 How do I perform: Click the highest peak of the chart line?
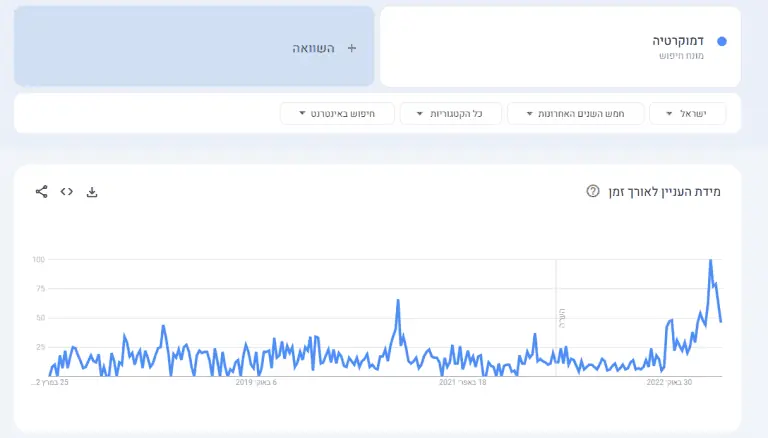710,260
